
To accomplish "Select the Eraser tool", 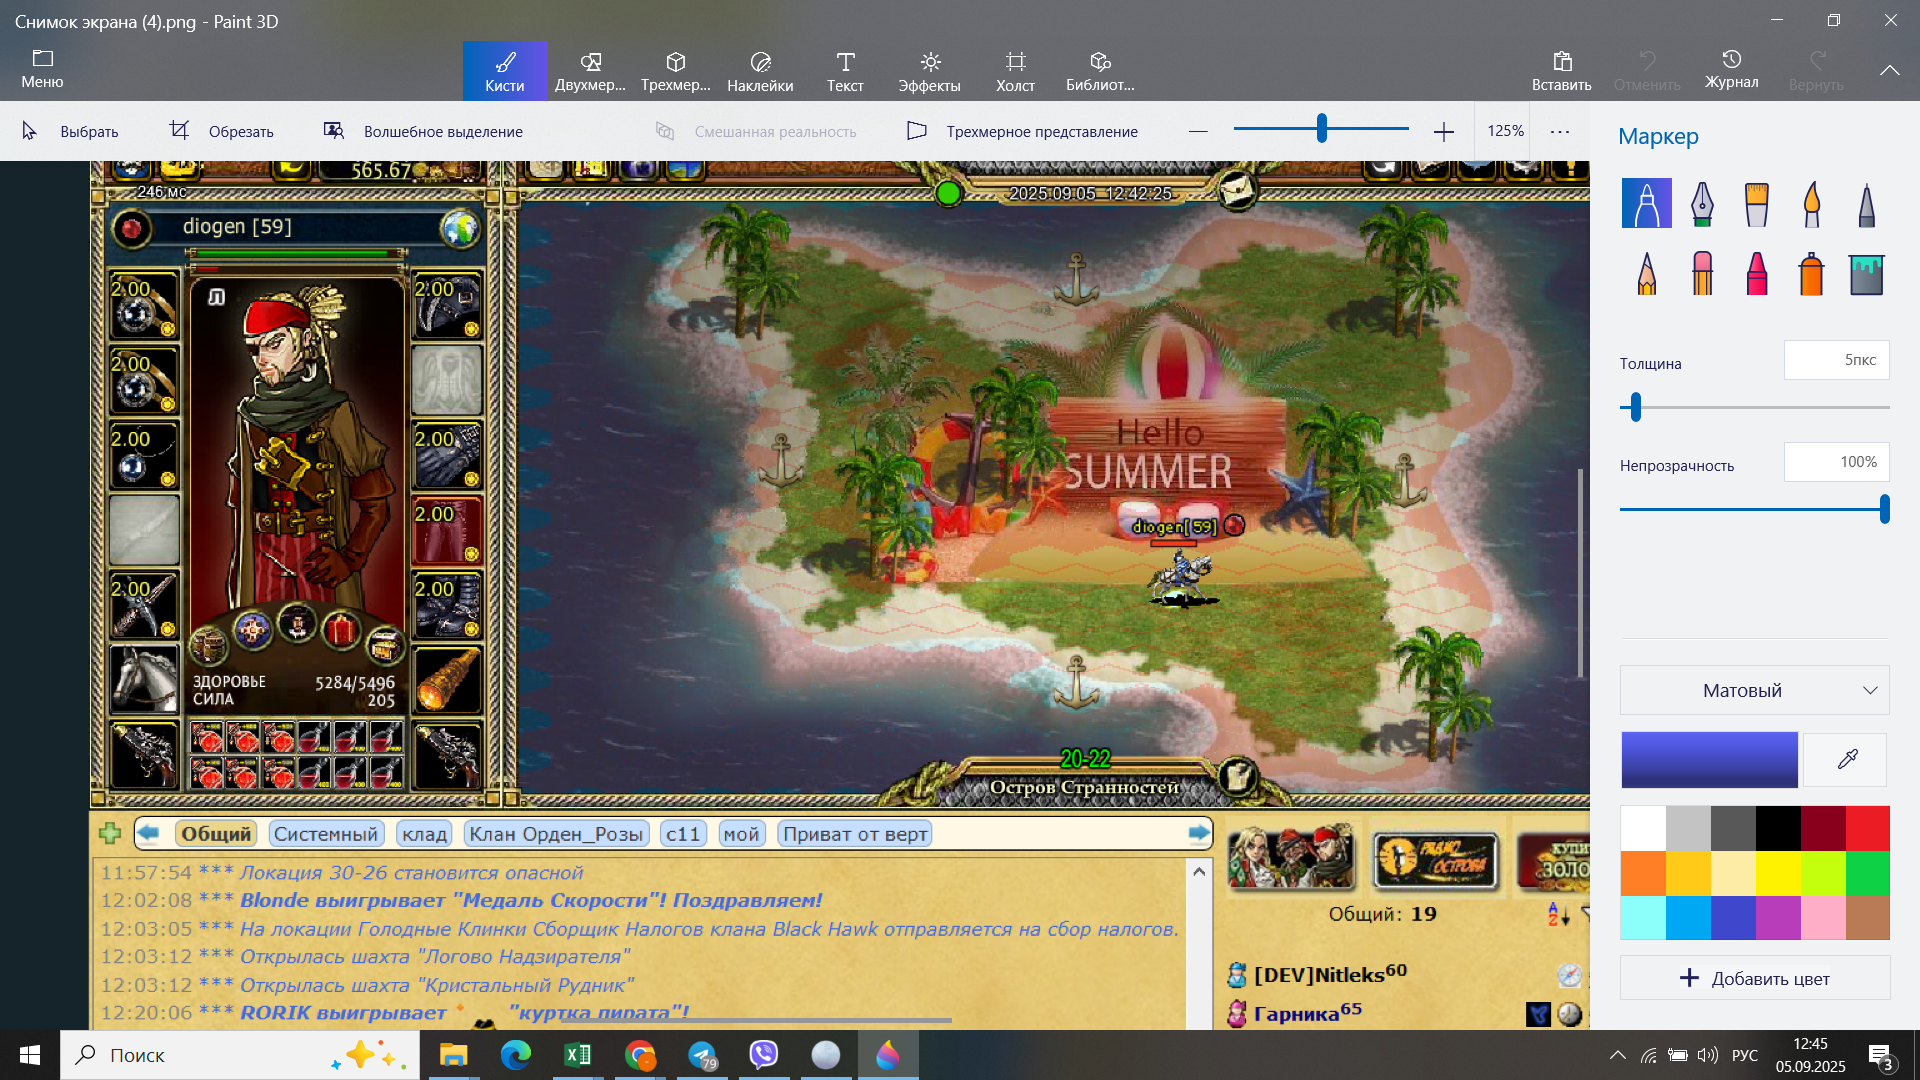I will tap(1702, 273).
